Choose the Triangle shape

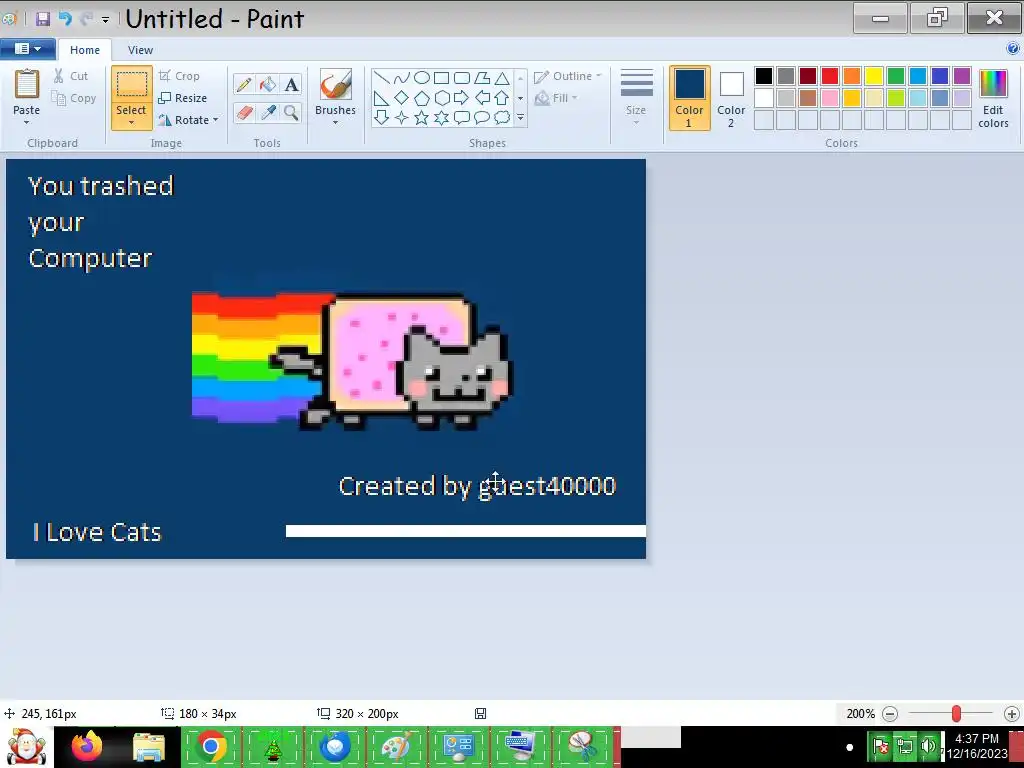click(502, 78)
